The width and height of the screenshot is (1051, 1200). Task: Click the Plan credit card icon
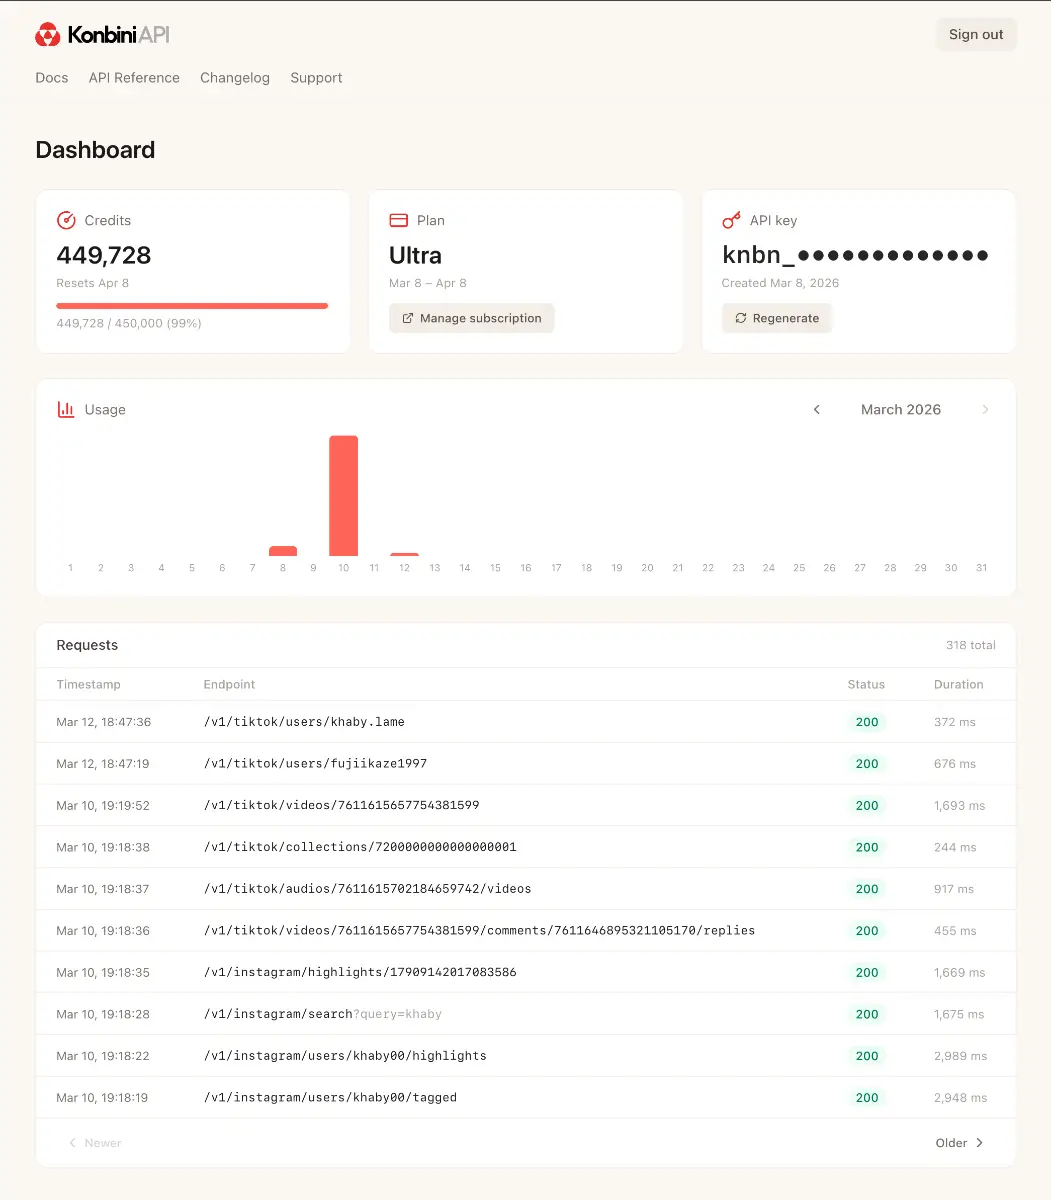398,220
